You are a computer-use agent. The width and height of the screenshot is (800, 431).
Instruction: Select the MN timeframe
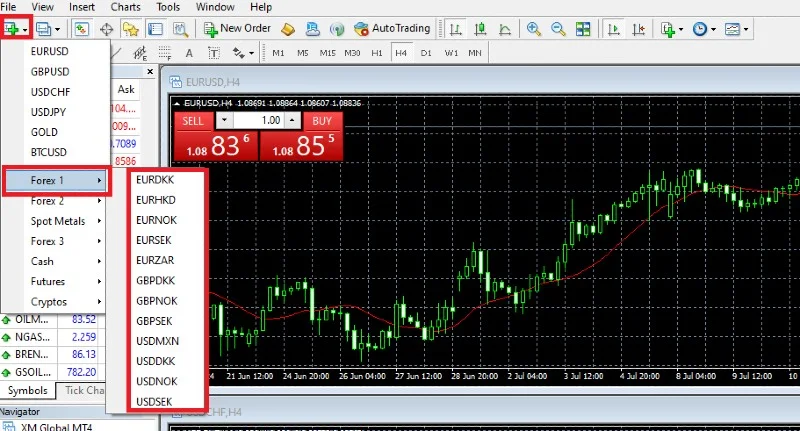pos(475,53)
